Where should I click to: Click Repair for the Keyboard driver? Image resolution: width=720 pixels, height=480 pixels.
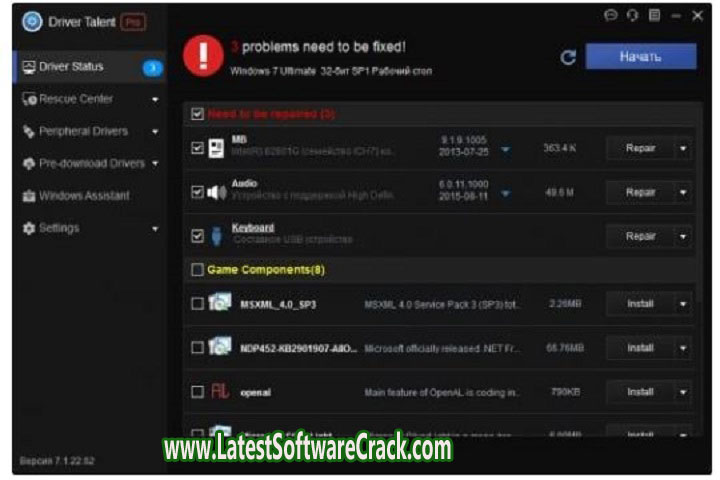(640, 236)
